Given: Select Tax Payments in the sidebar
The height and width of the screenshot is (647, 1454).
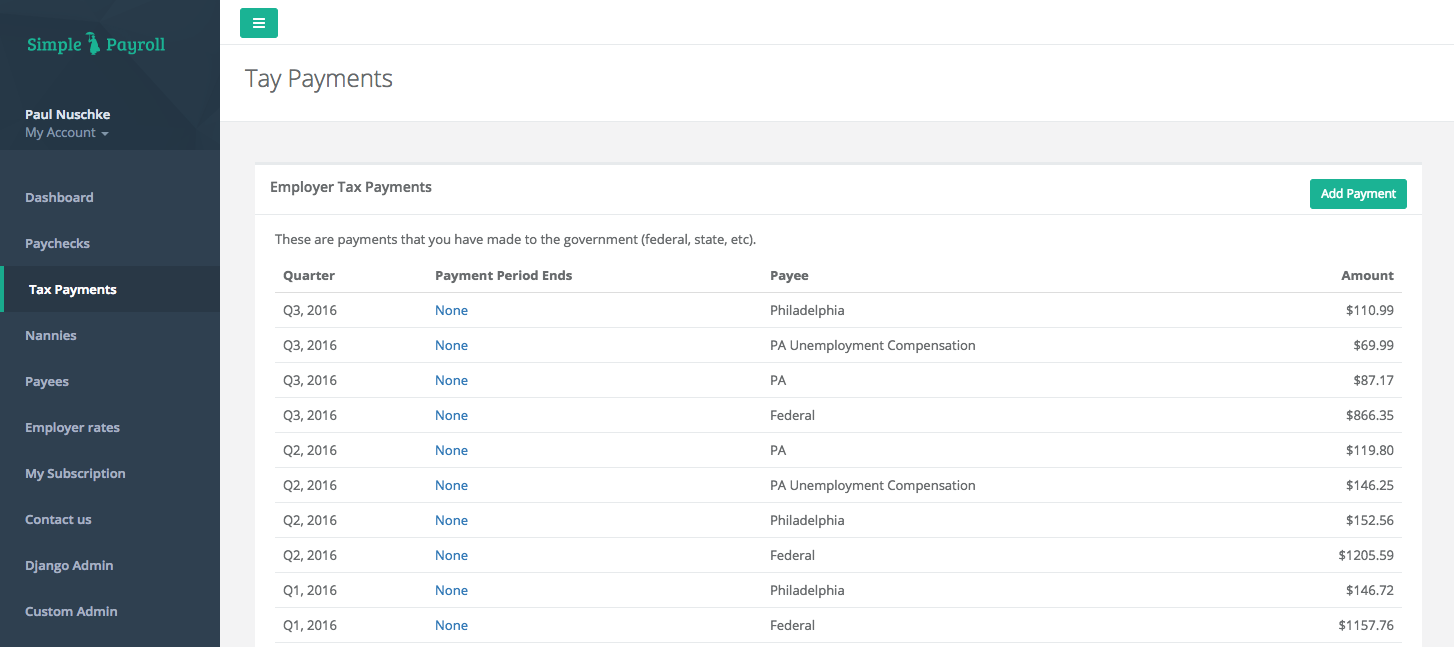Looking at the screenshot, I should pyautogui.click(x=72, y=289).
